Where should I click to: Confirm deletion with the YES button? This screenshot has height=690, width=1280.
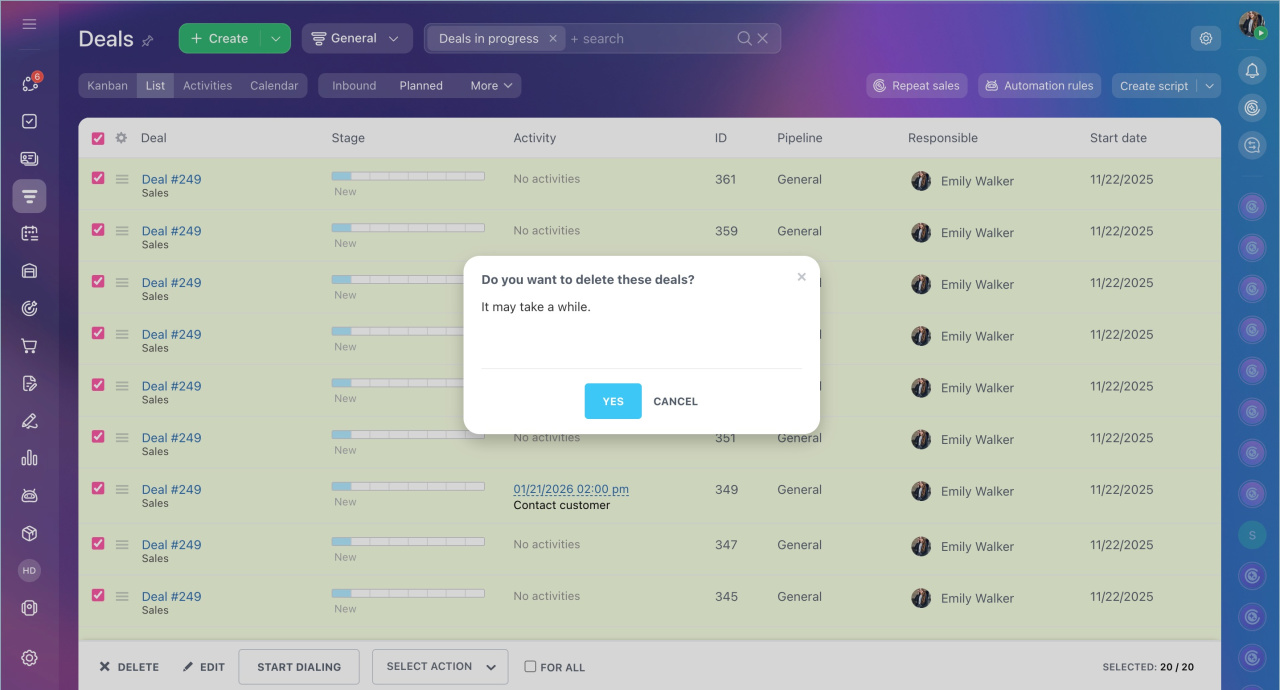tap(613, 401)
